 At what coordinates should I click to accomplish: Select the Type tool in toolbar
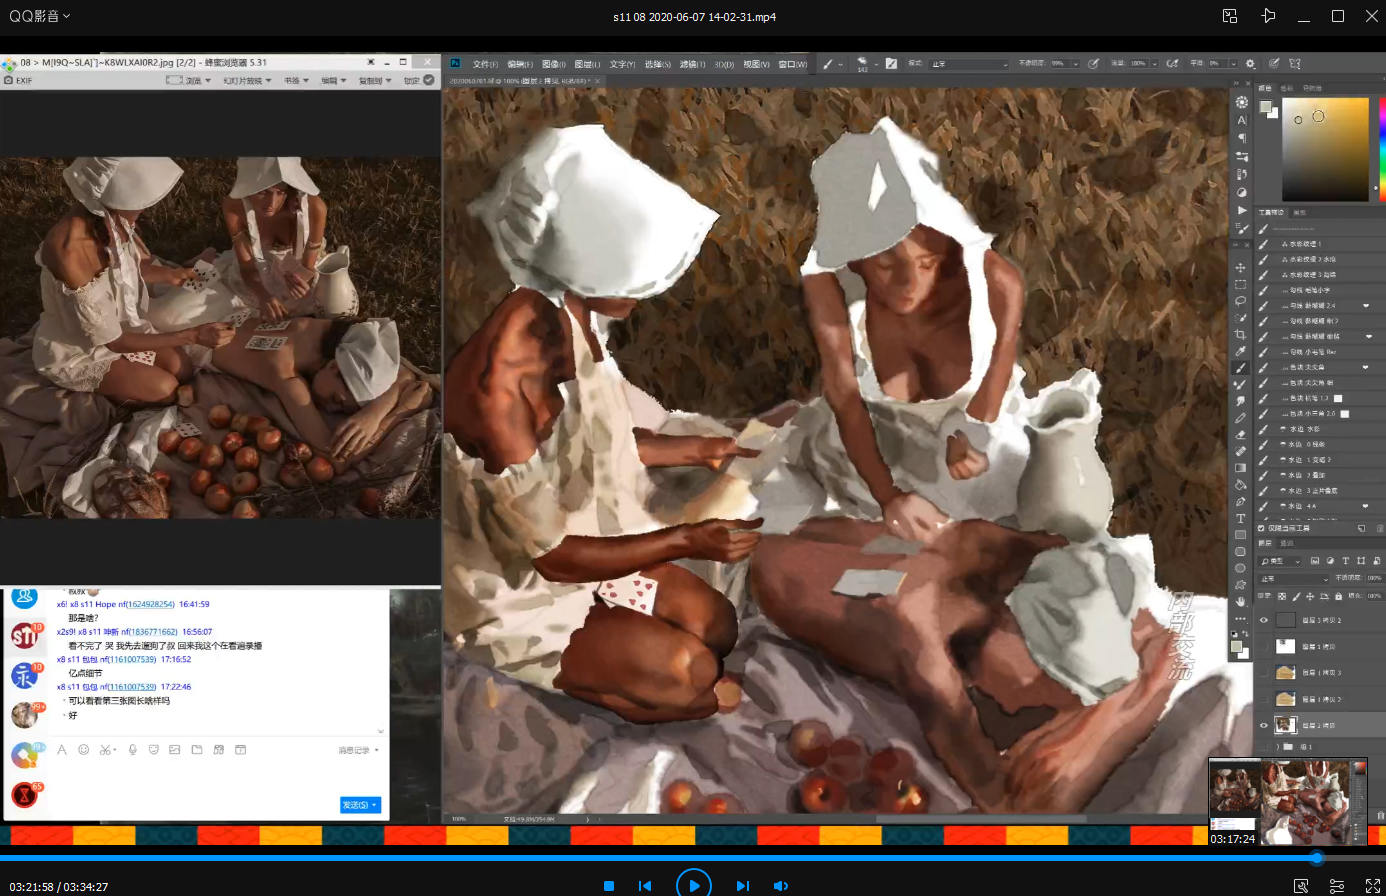click(x=1240, y=518)
